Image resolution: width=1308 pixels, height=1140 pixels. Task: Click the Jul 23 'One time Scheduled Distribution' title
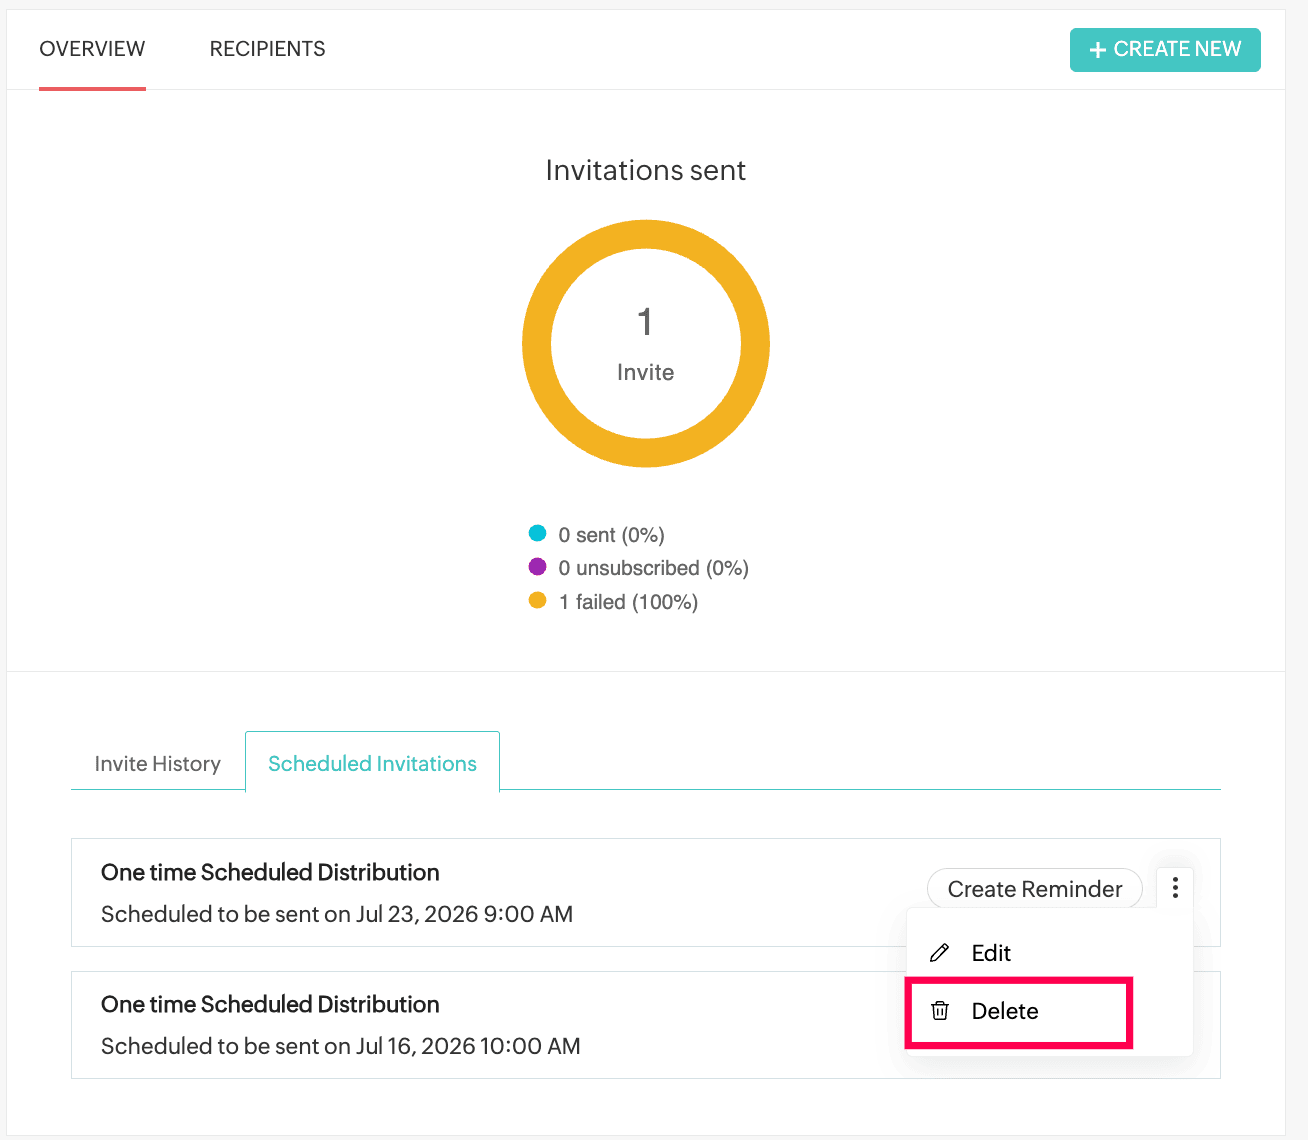tap(270, 872)
